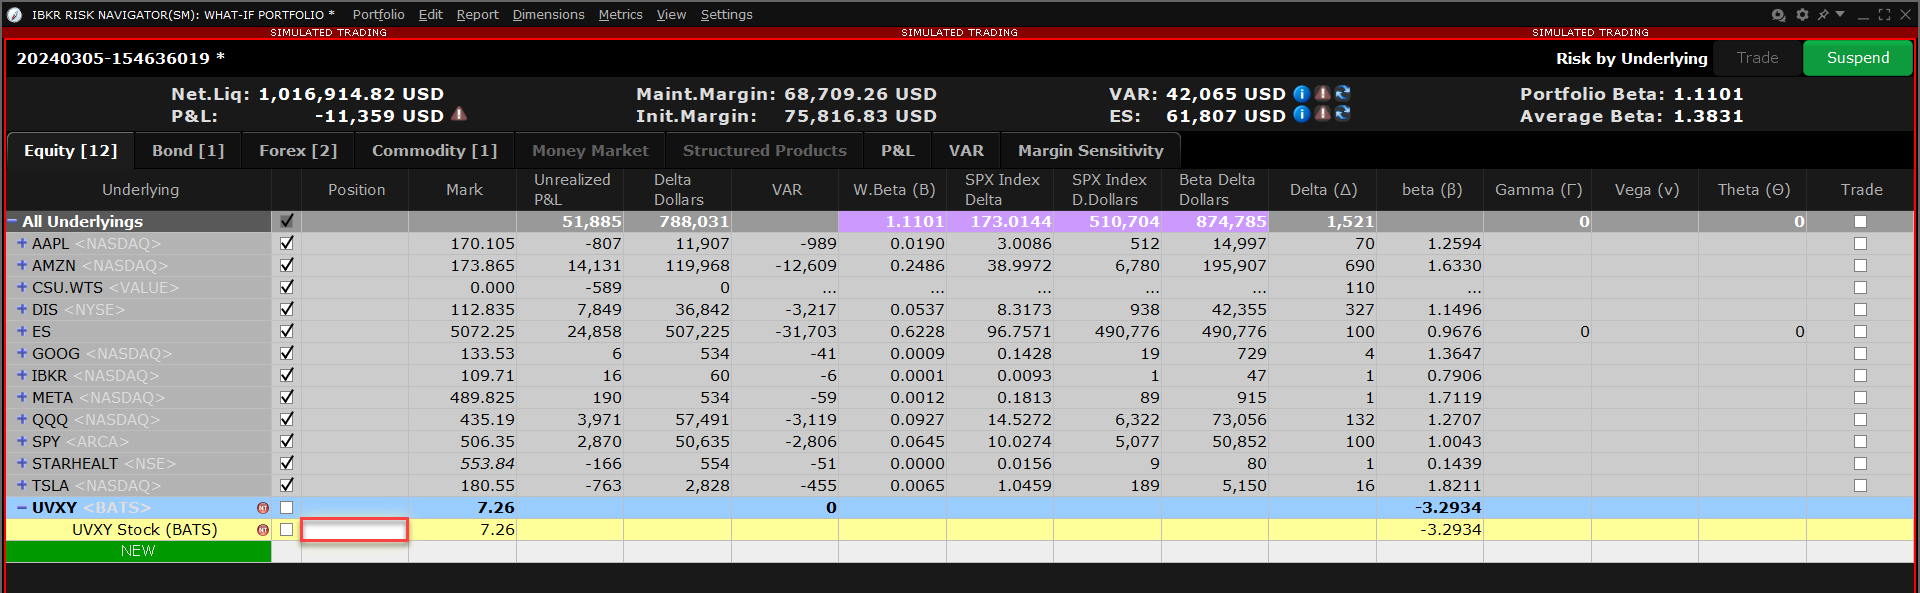Click warning triangle next to P&L
The width and height of the screenshot is (1920, 593).
[459, 114]
